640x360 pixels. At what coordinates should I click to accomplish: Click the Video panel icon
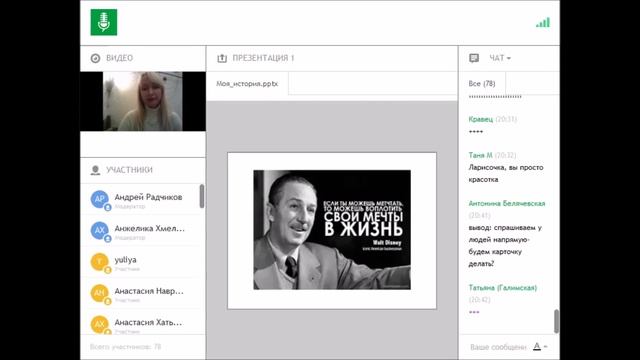click(x=95, y=58)
